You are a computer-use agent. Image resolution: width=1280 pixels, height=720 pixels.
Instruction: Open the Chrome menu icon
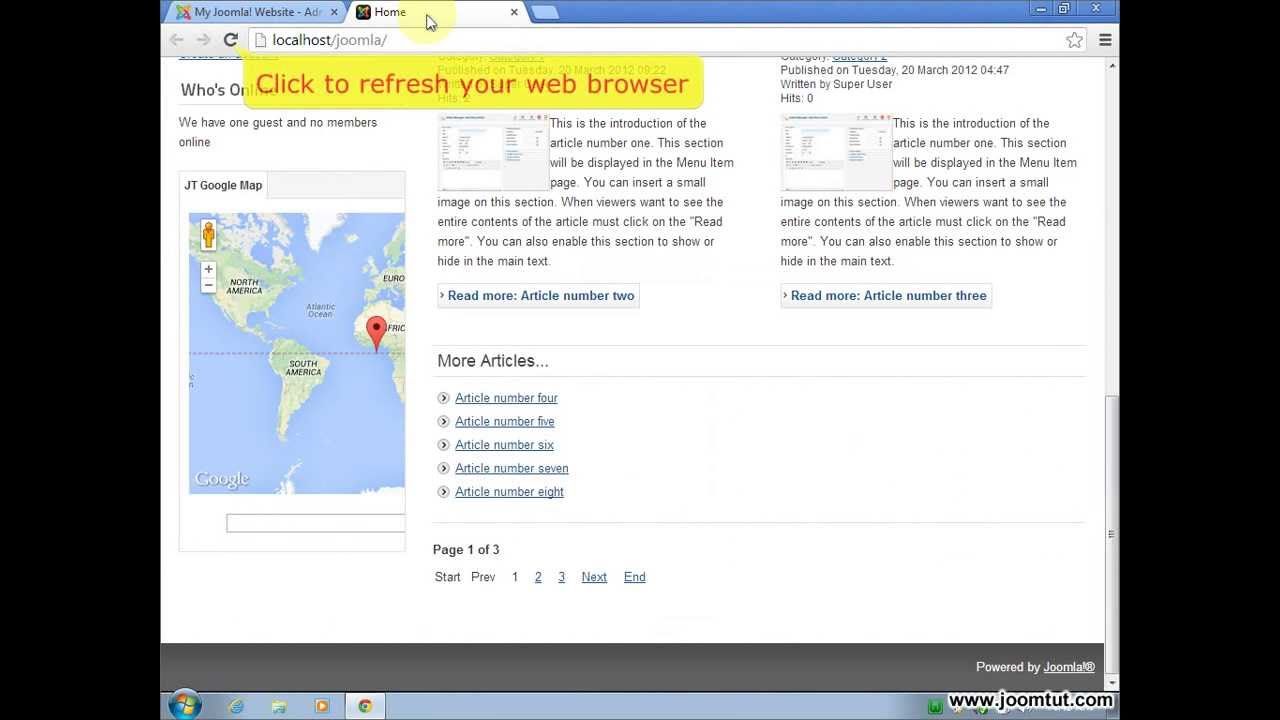tap(1105, 40)
